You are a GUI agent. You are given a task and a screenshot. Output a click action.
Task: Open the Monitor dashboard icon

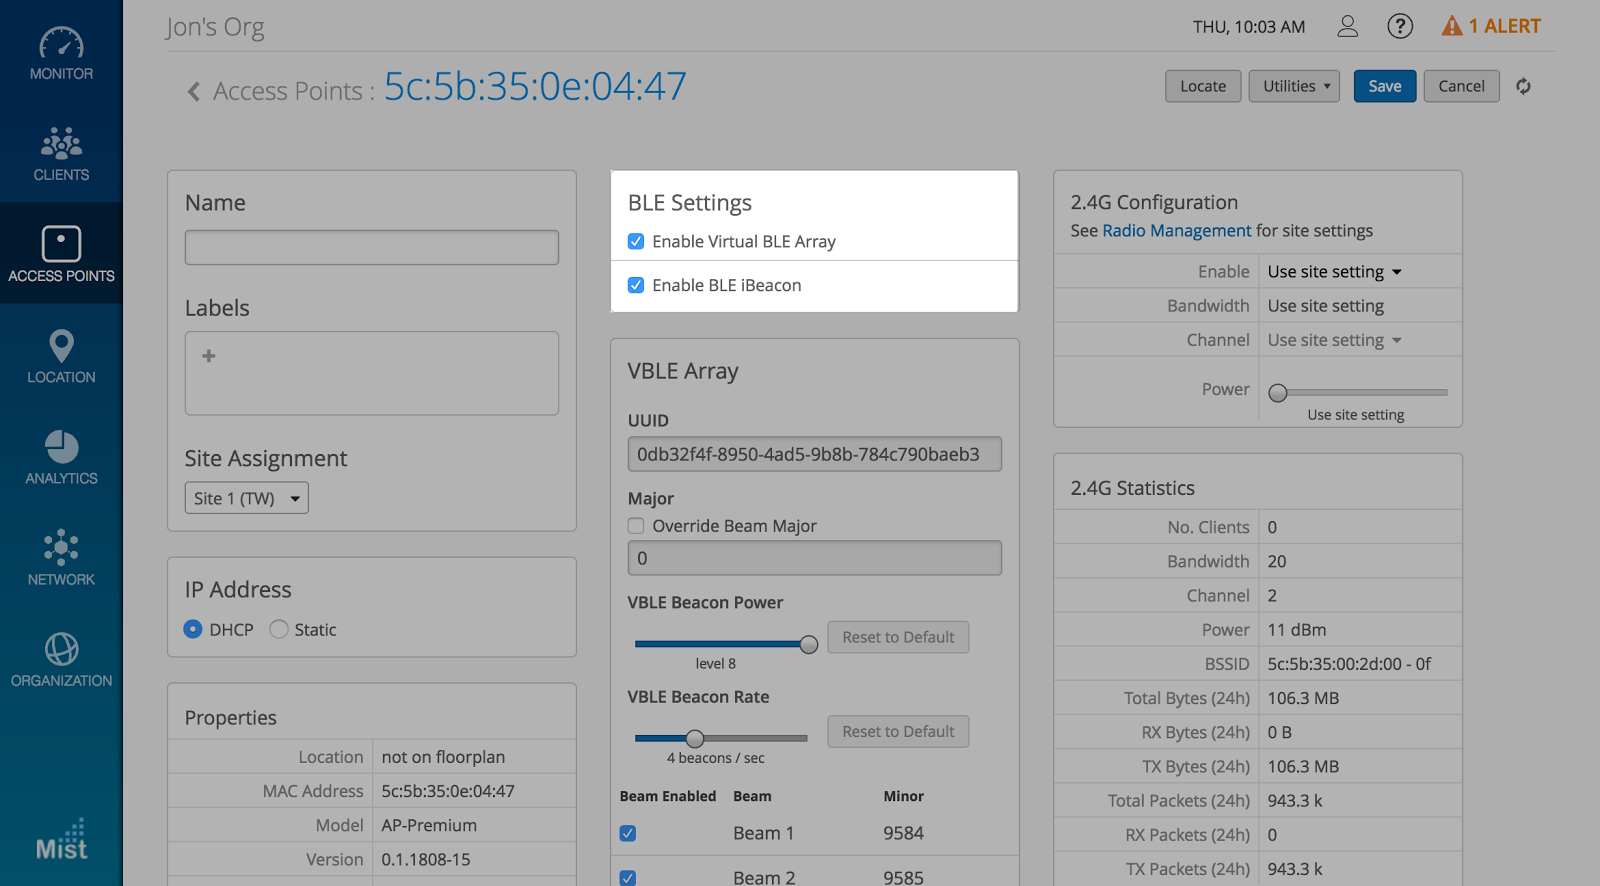(61, 43)
